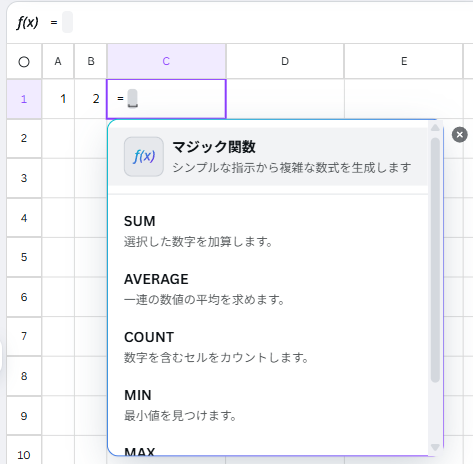473x464 pixels.
Task: Click empty cell A2
Action: tap(58, 138)
